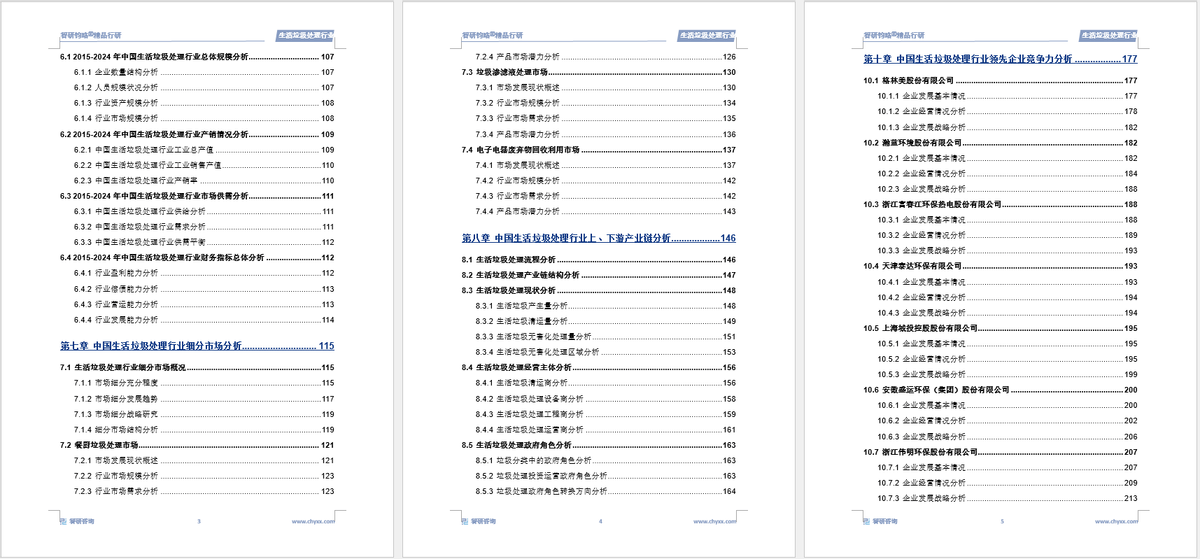Select TOC entry 6.4 行业财务指标总体分析
The width and height of the screenshot is (1200, 559).
(x=197, y=257)
